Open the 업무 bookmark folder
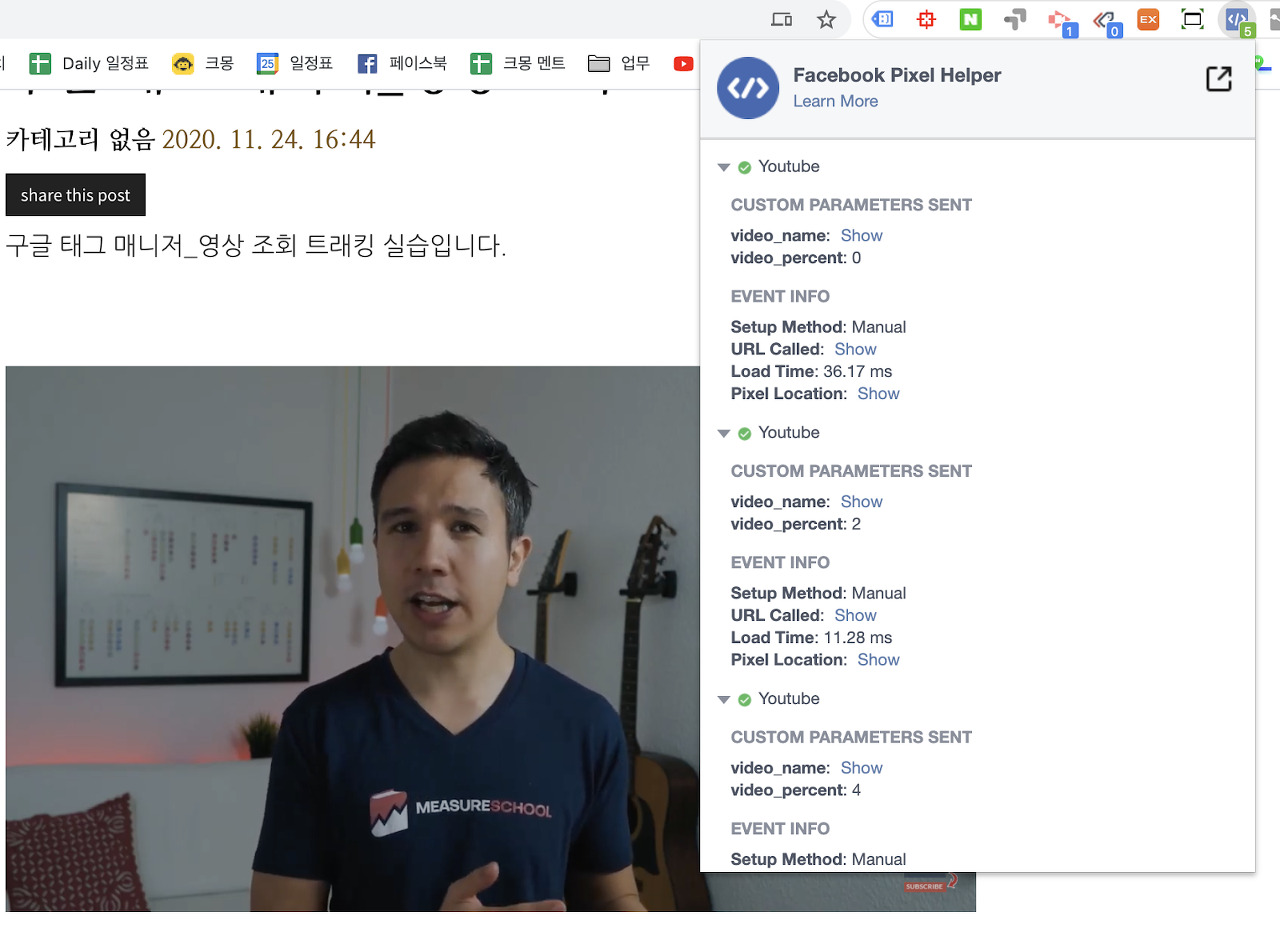 (619, 64)
